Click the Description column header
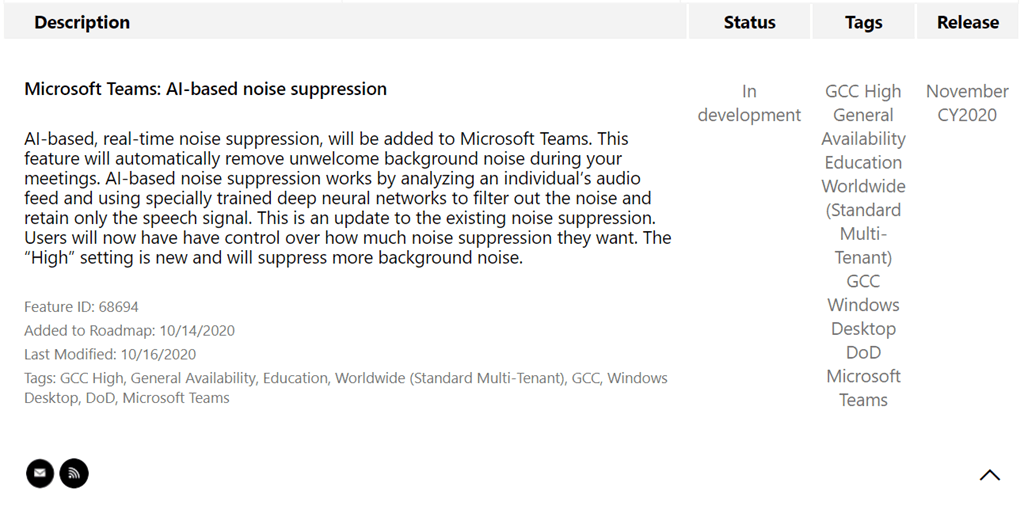Viewport: 1024px width, 509px height. [x=82, y=22]
